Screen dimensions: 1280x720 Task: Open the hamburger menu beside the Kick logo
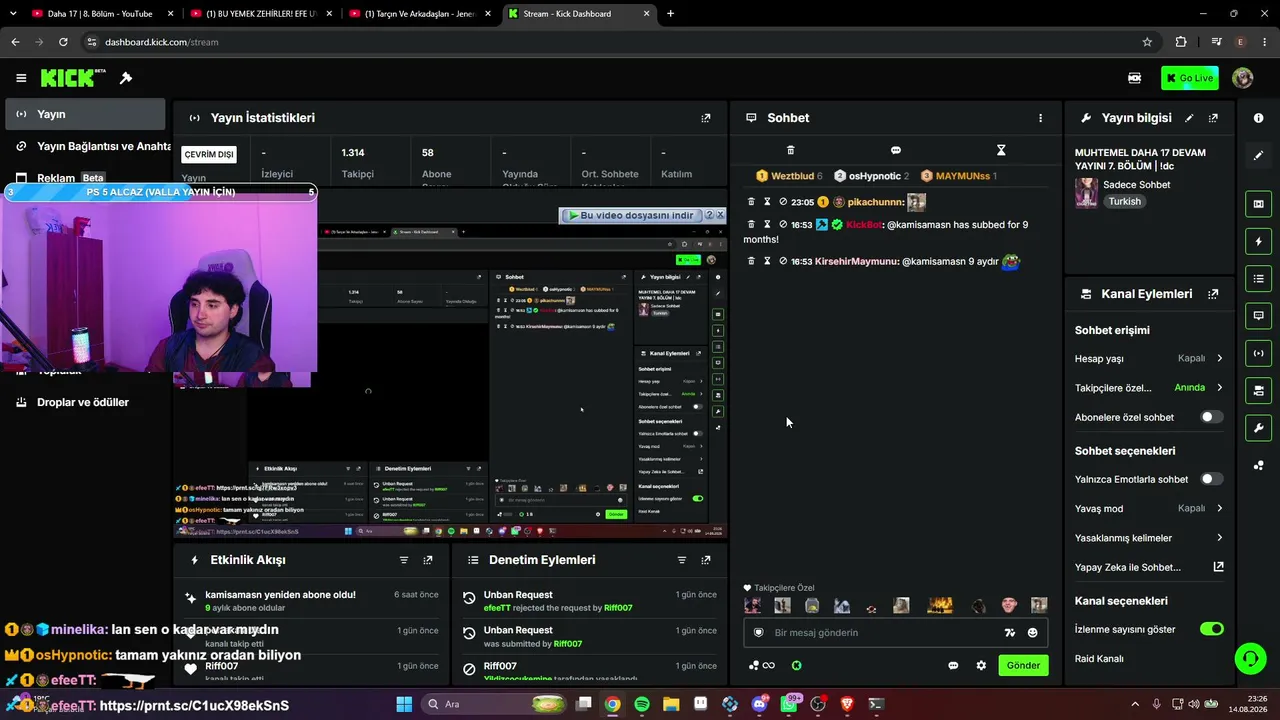pos(21,78)
